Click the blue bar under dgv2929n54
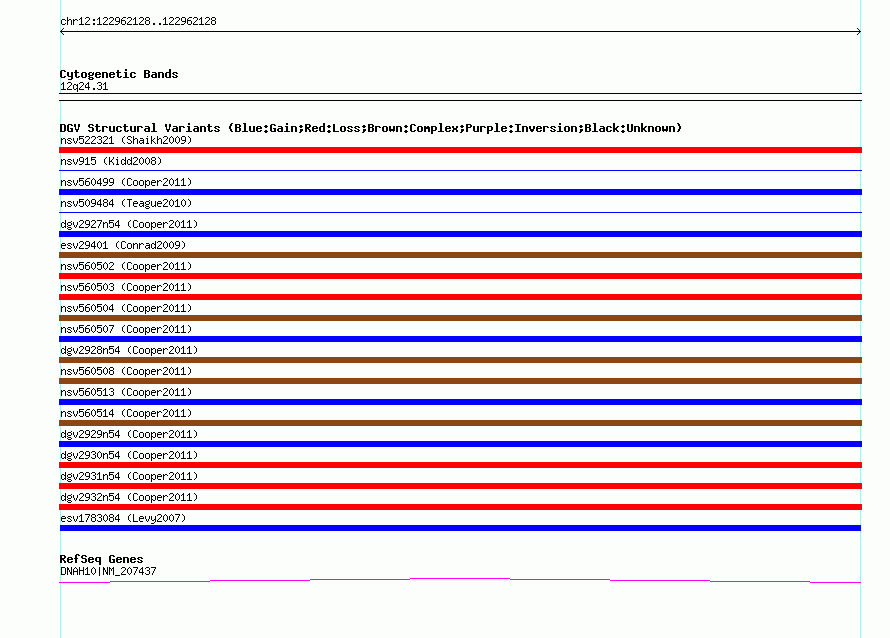 [460, 444]
